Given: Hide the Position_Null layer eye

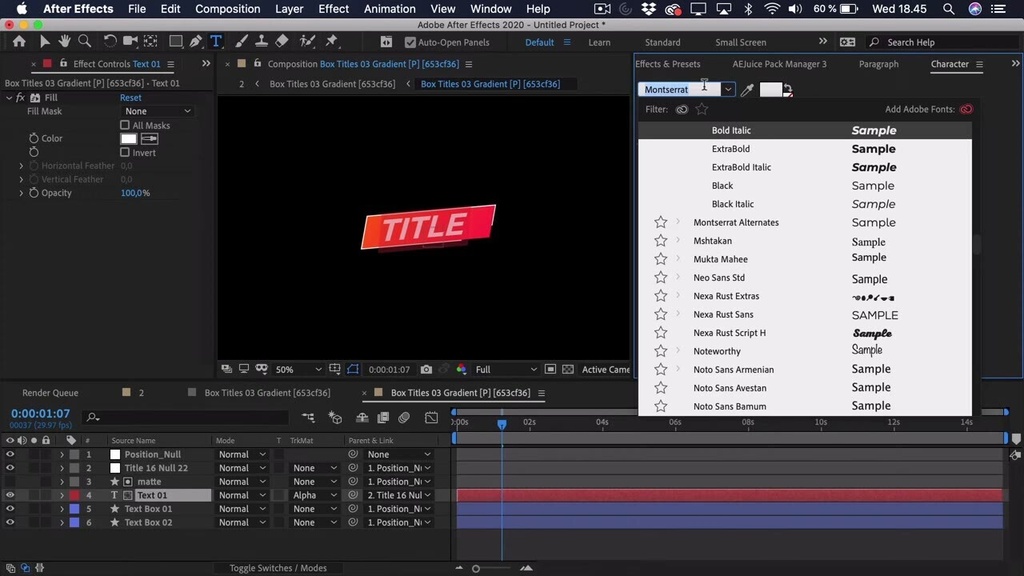Looking at the screenshot, I should pyautogui.click(x=10, y=455).
